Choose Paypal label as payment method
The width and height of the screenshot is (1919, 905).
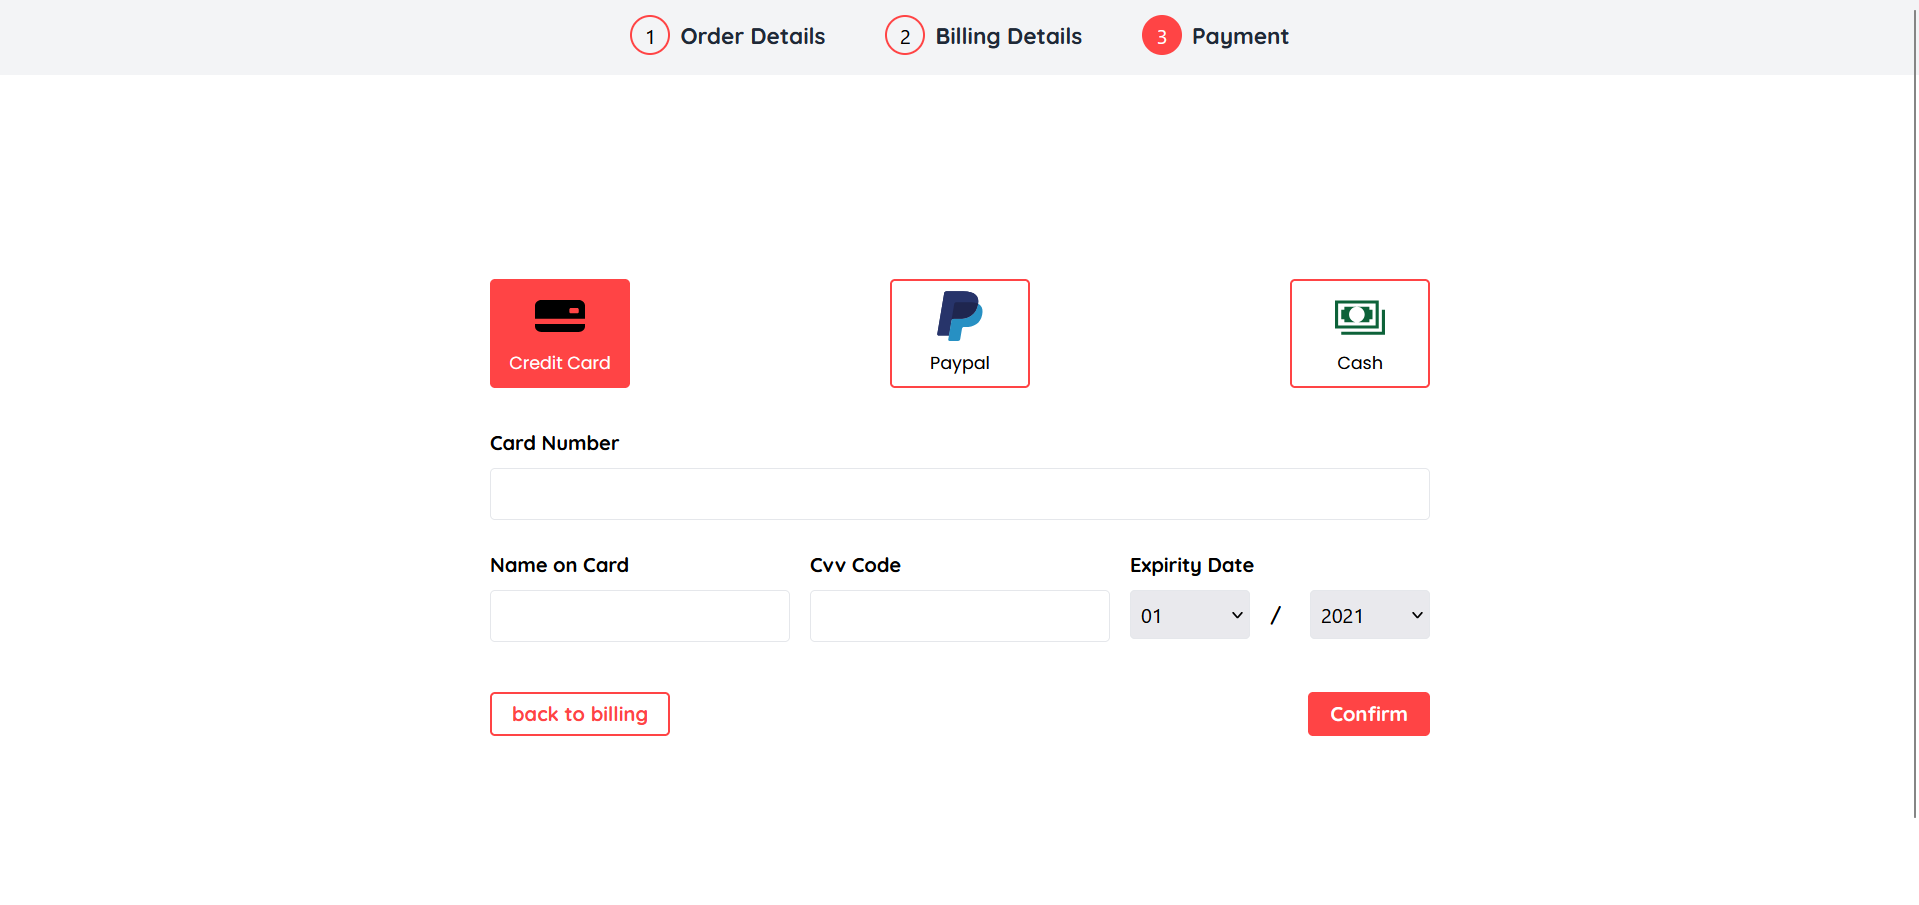pos(959,363)
